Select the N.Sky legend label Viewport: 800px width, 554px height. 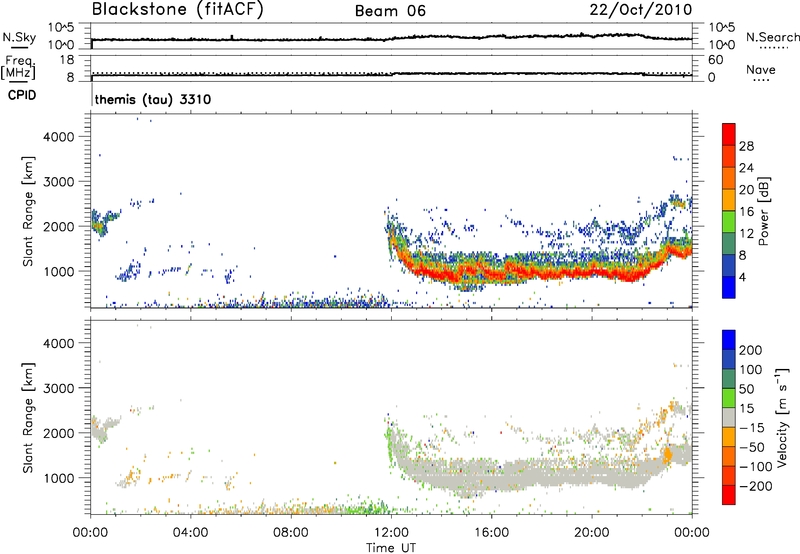19,37
